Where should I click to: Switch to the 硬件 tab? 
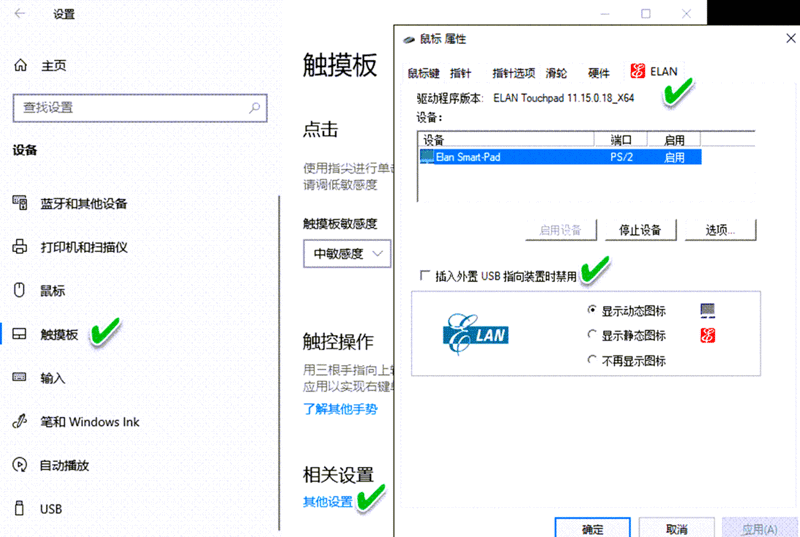[x=598, y=73]
